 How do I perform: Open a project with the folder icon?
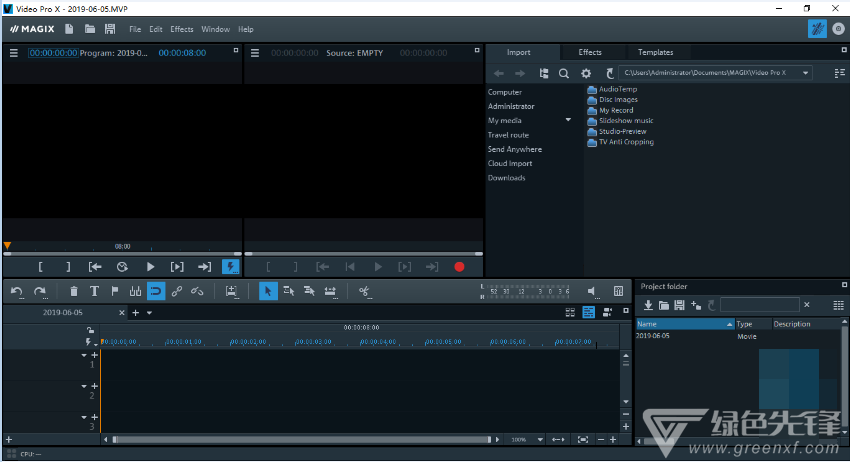point(89,29)
